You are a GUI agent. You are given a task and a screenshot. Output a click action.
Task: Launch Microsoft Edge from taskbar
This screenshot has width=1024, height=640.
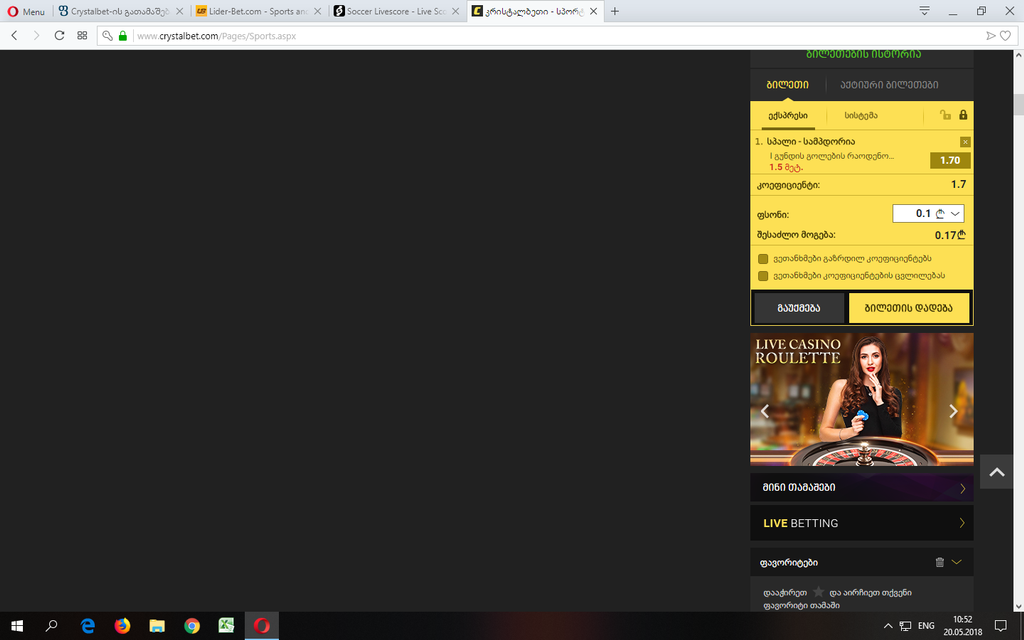tap(88, 626)
